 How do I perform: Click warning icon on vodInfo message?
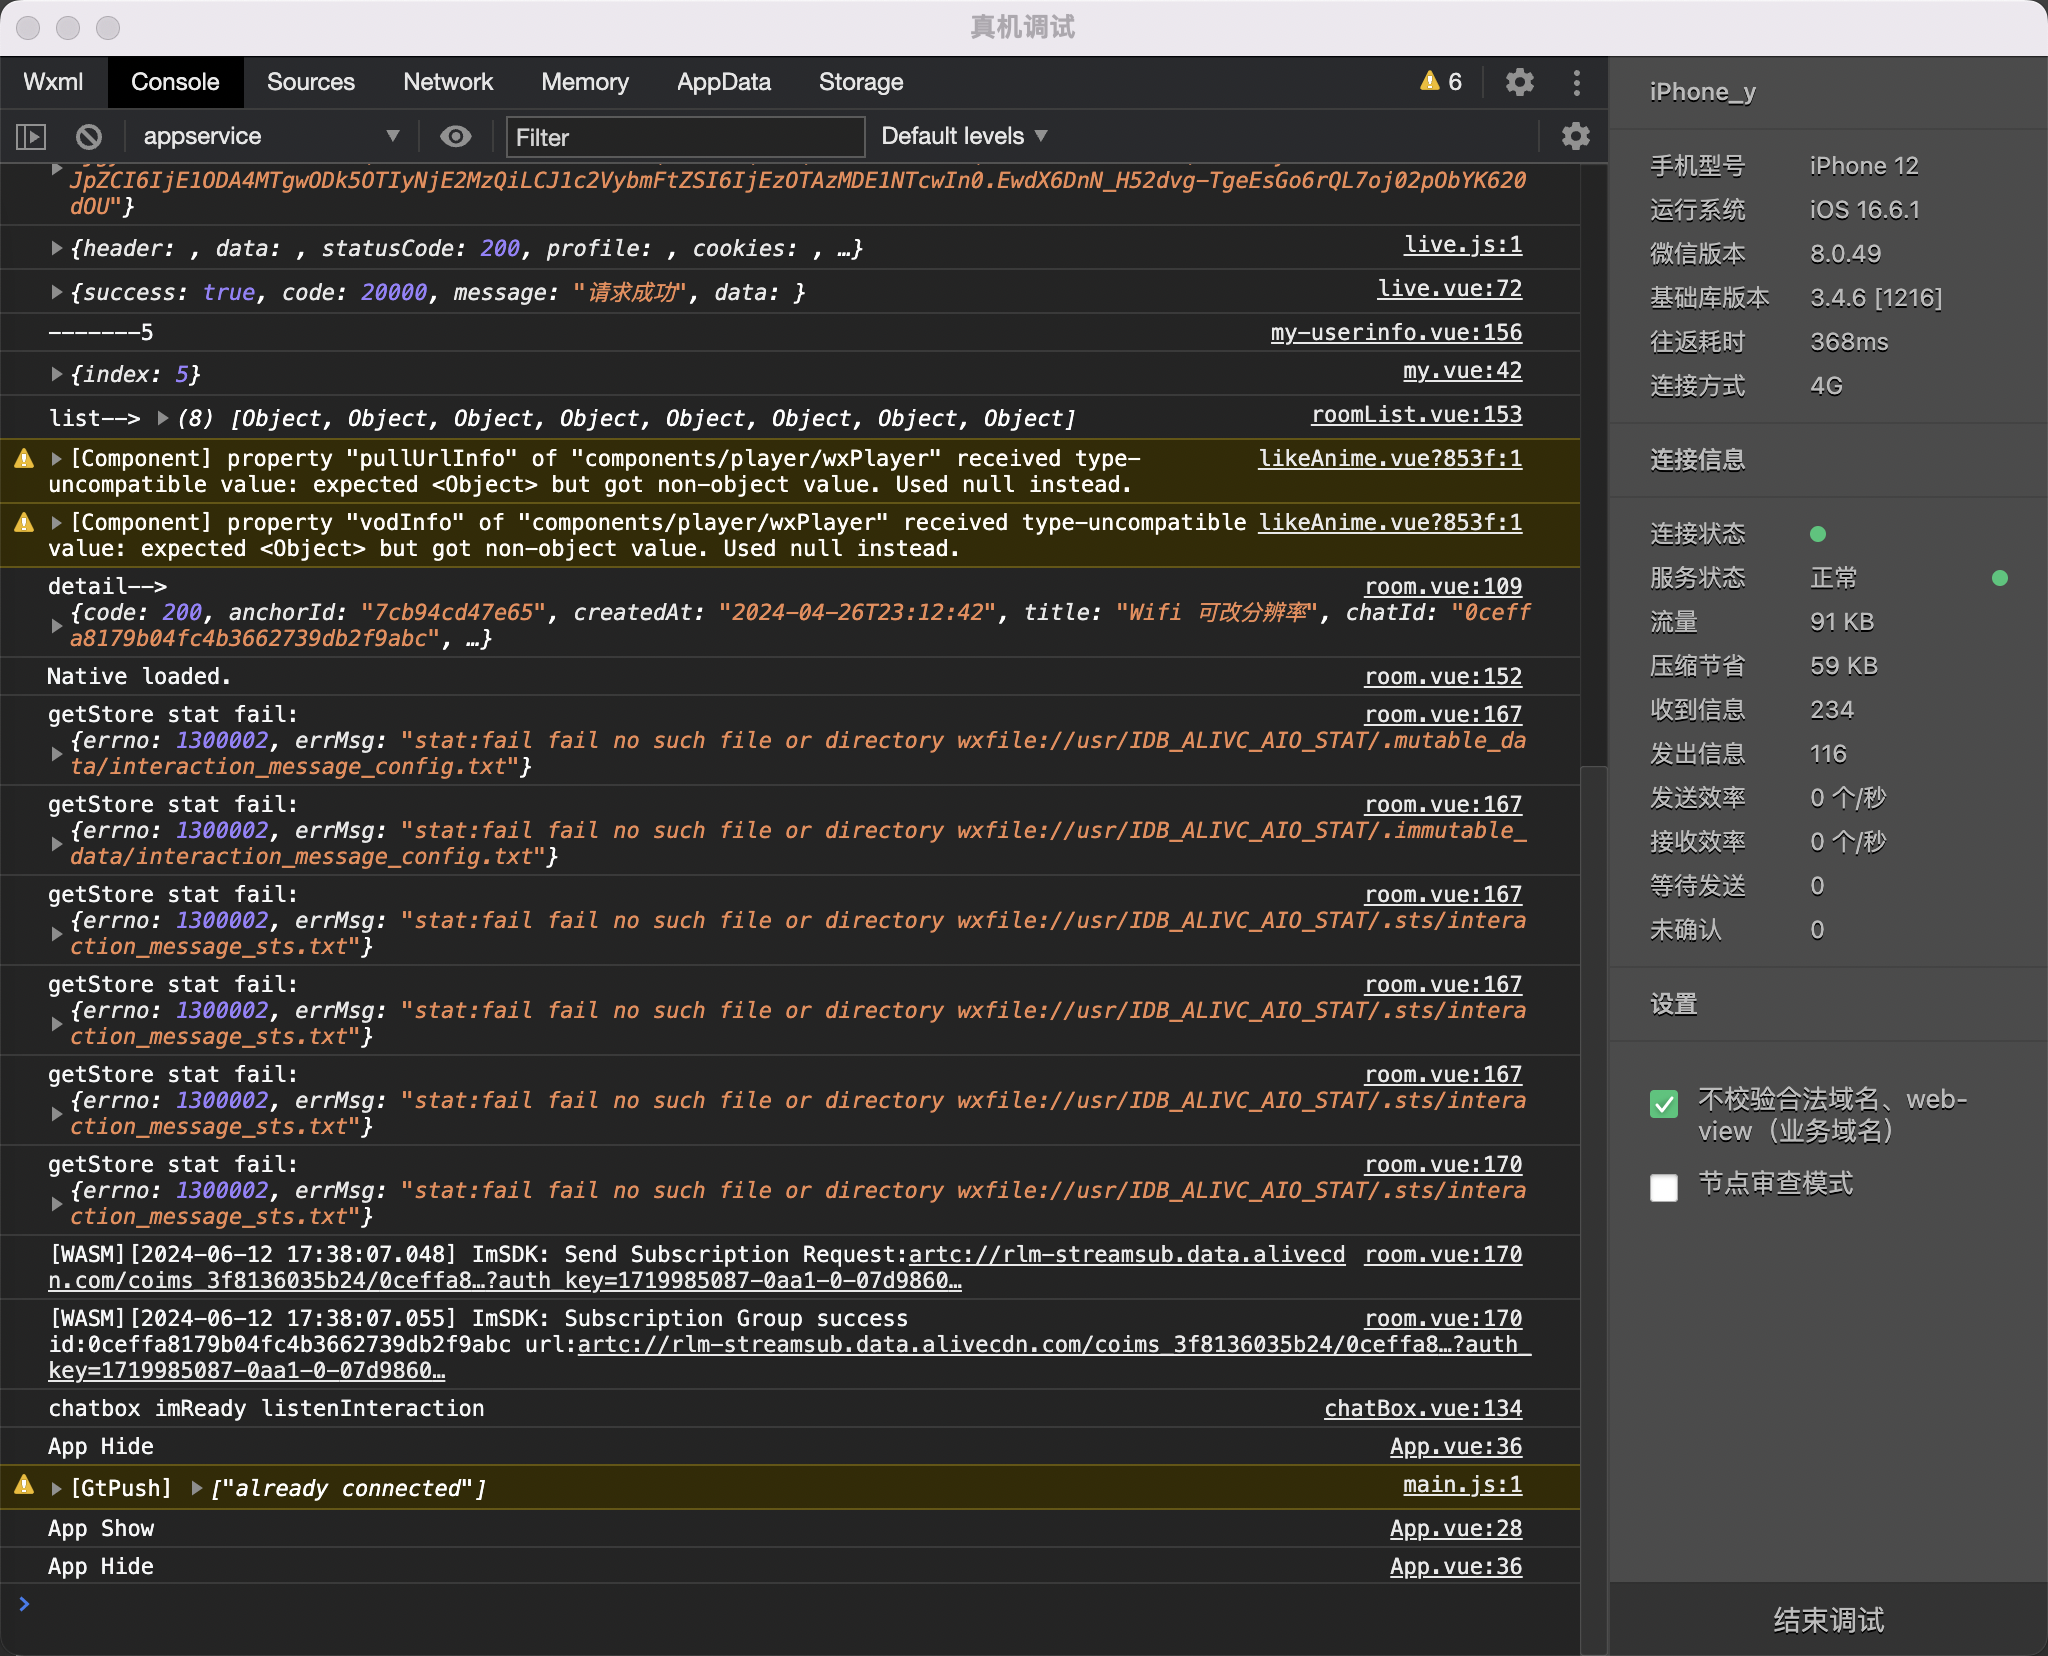point(24,523)
